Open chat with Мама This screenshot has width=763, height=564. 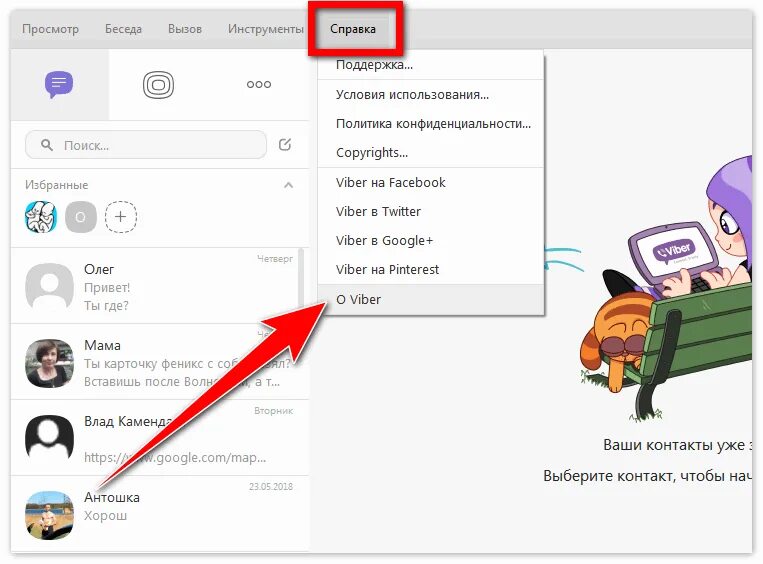(x=160, y=363)
